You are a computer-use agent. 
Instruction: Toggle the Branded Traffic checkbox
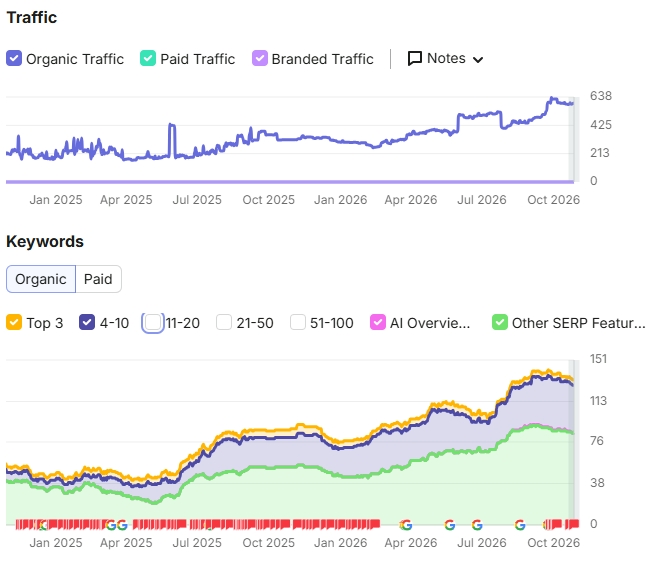260,58
